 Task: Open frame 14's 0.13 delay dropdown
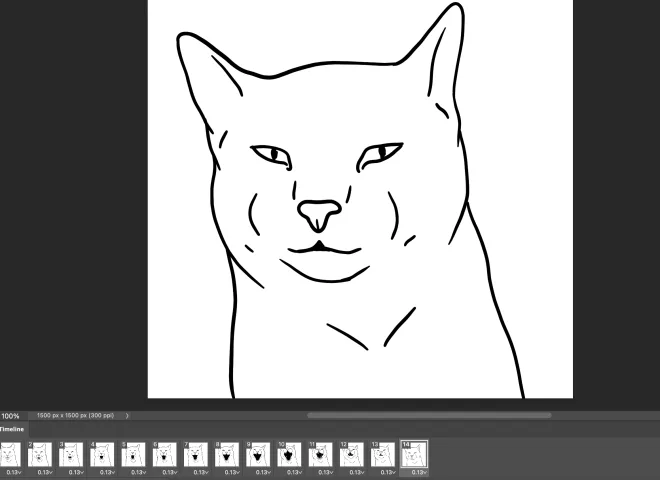point(415,472)
